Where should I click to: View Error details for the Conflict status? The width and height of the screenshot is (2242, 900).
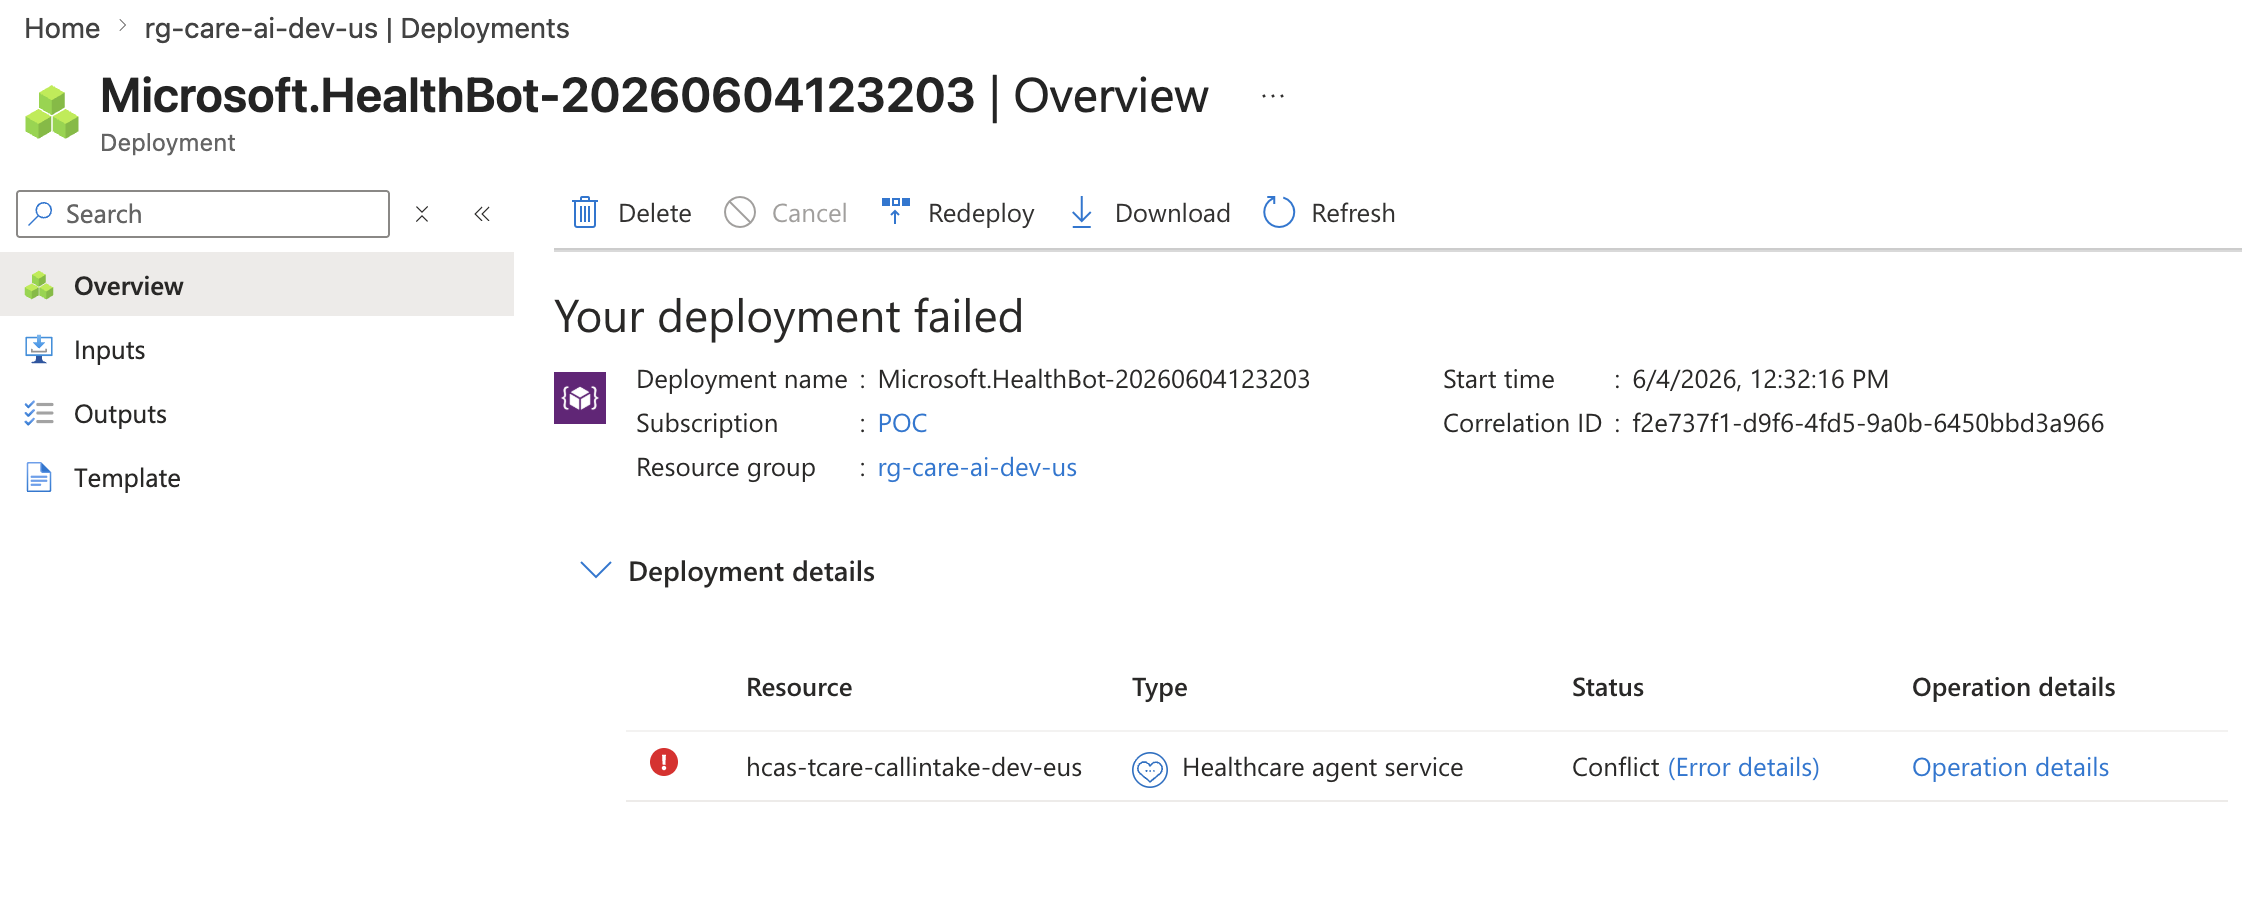pos(1744,767)
